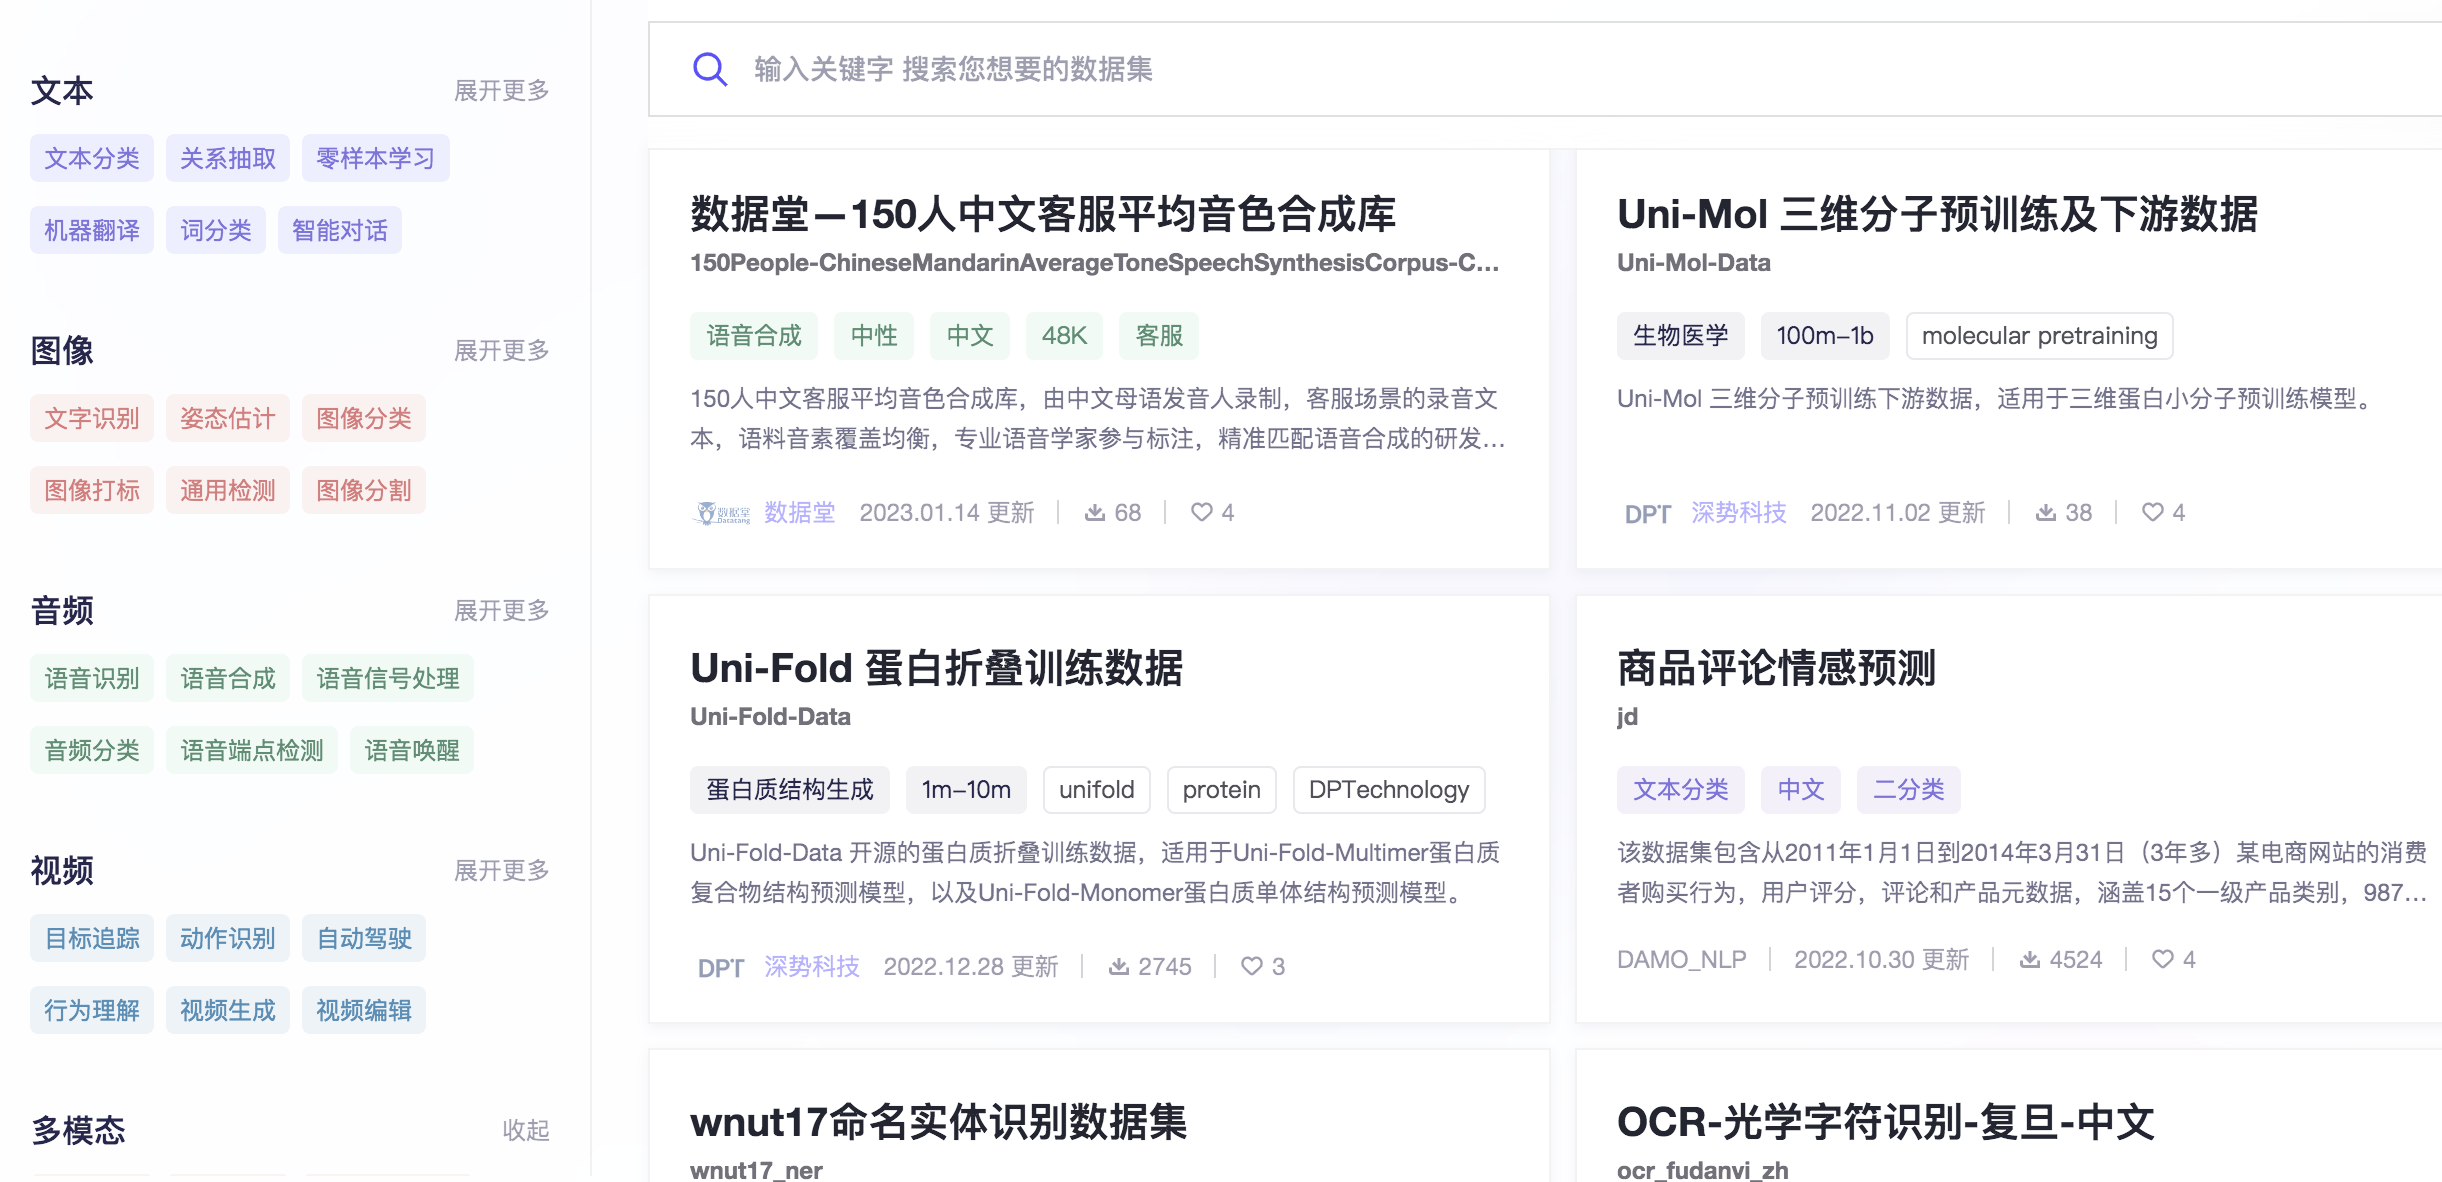Expand more options in 音频 section

[x=502, y=611]
